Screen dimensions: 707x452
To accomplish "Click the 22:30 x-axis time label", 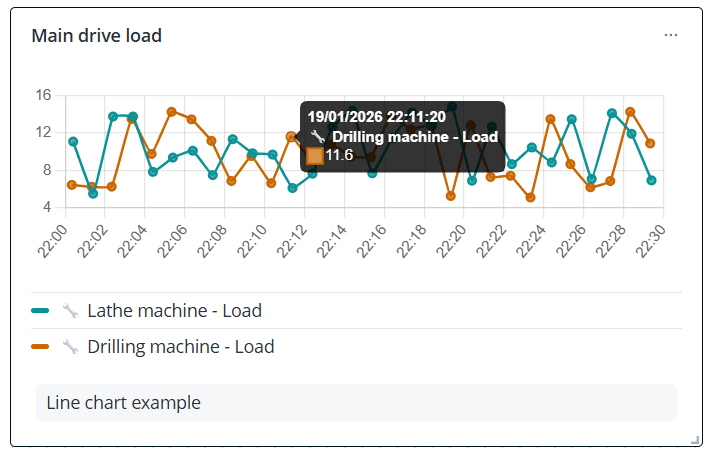I will (x=650, y=241).
